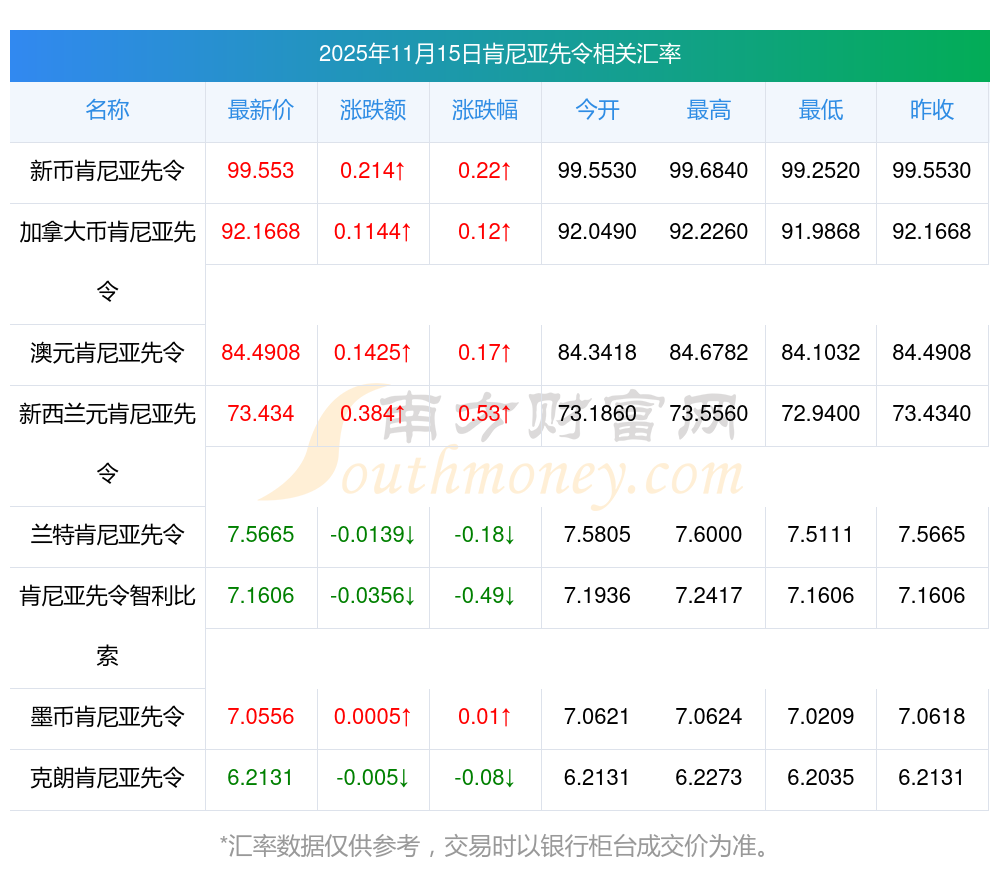Open the 兰特肯尼亚先令 row name
The image size is (1000, 877).
click(x=107, y=535)
